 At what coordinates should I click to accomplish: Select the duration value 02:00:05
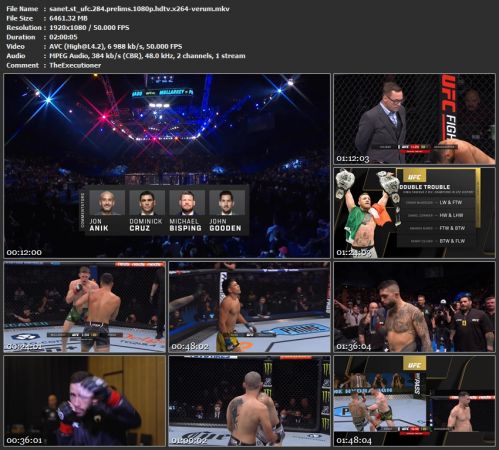(x=63, y=37)
